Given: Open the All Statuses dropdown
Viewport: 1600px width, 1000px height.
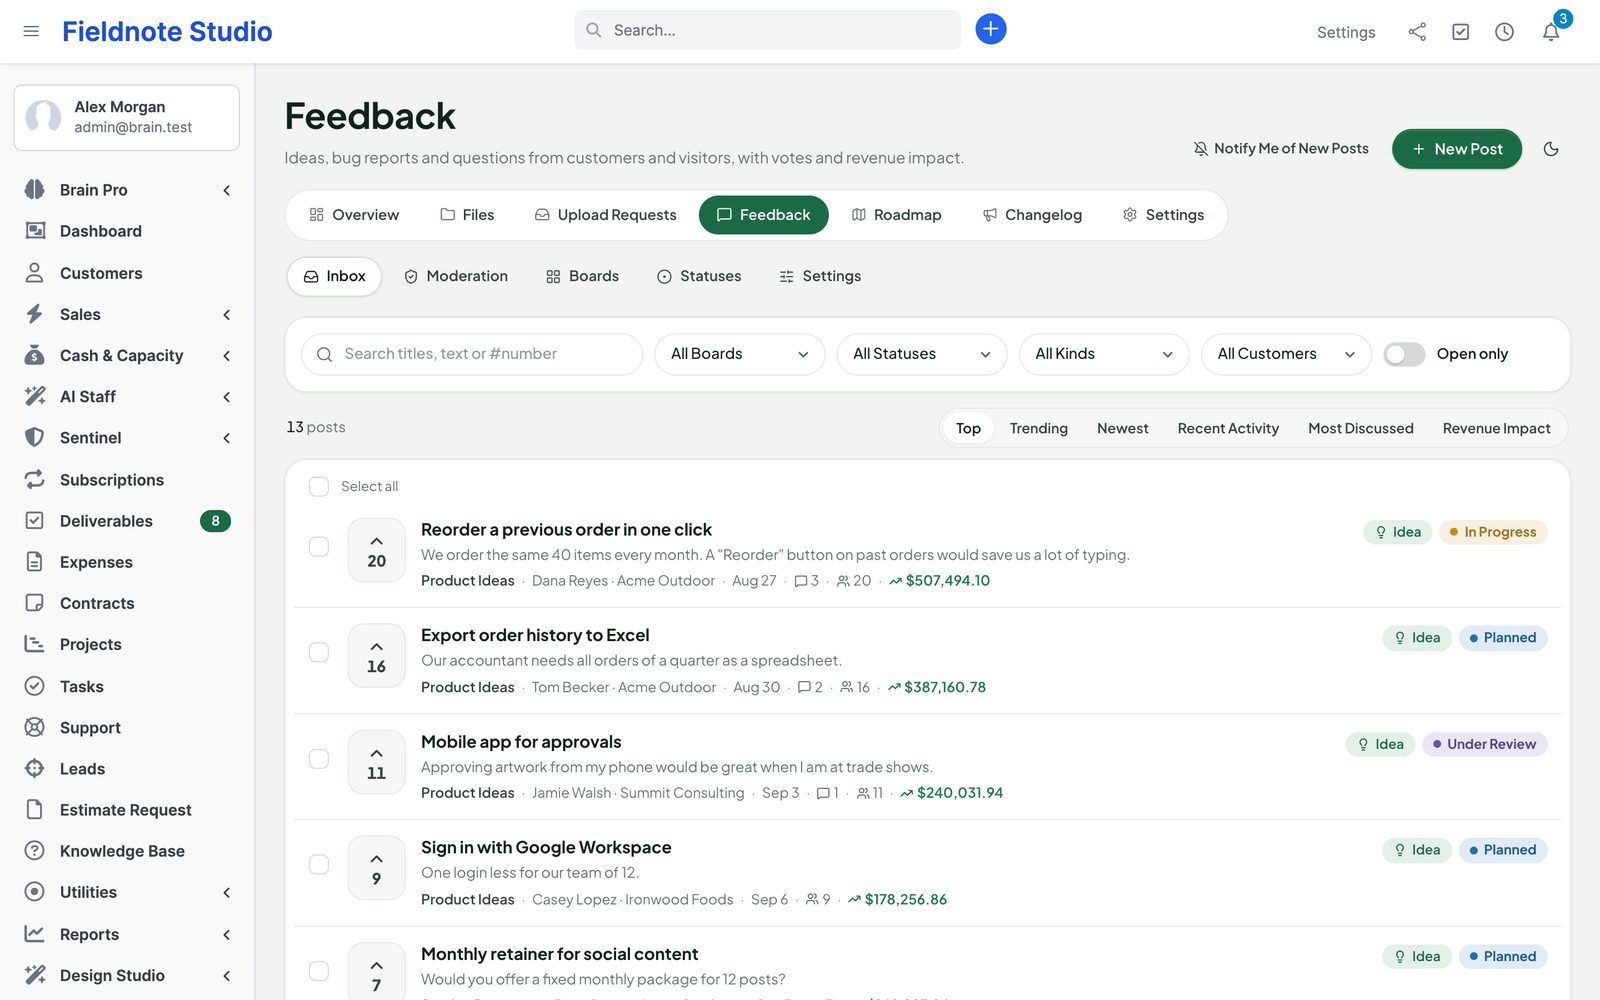Looking at the screenshot, I should (922, 354).
